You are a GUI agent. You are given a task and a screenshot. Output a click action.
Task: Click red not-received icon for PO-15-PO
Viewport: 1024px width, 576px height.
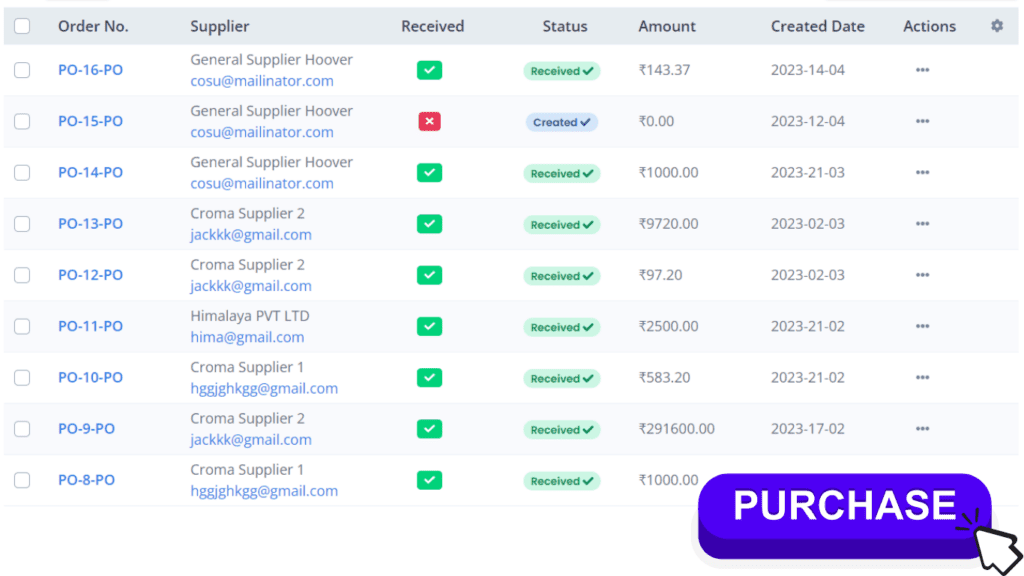(429, 121)
